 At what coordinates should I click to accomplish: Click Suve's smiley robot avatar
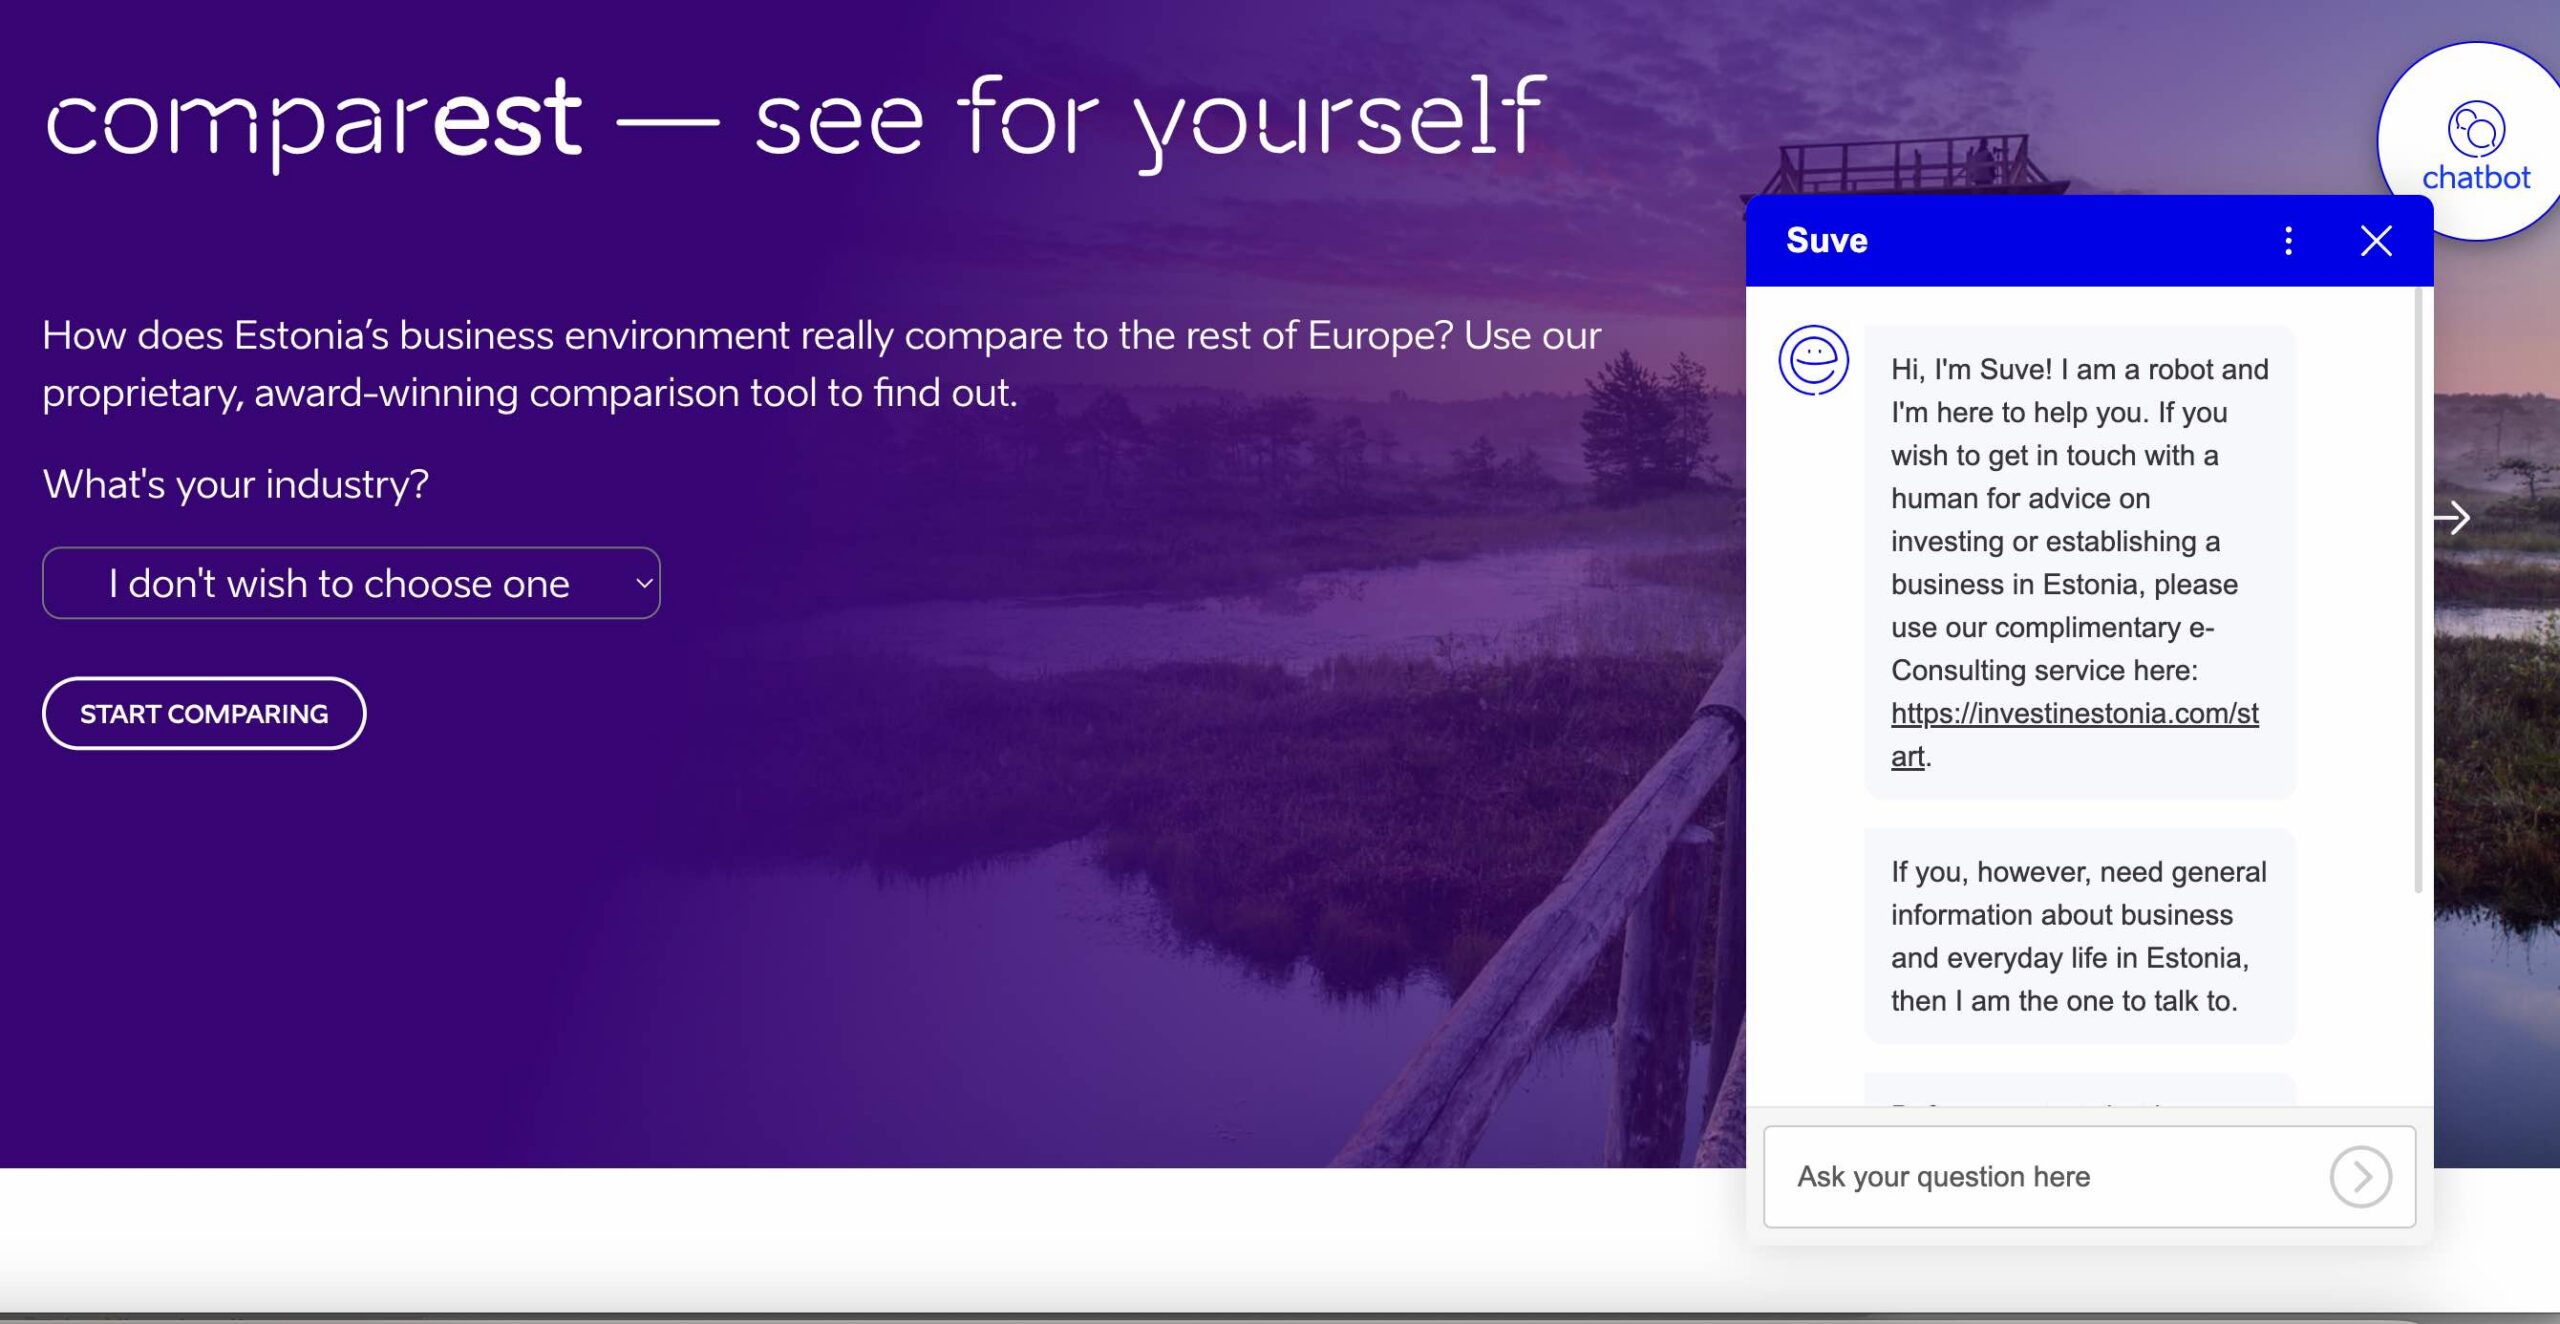point(1813,360)
